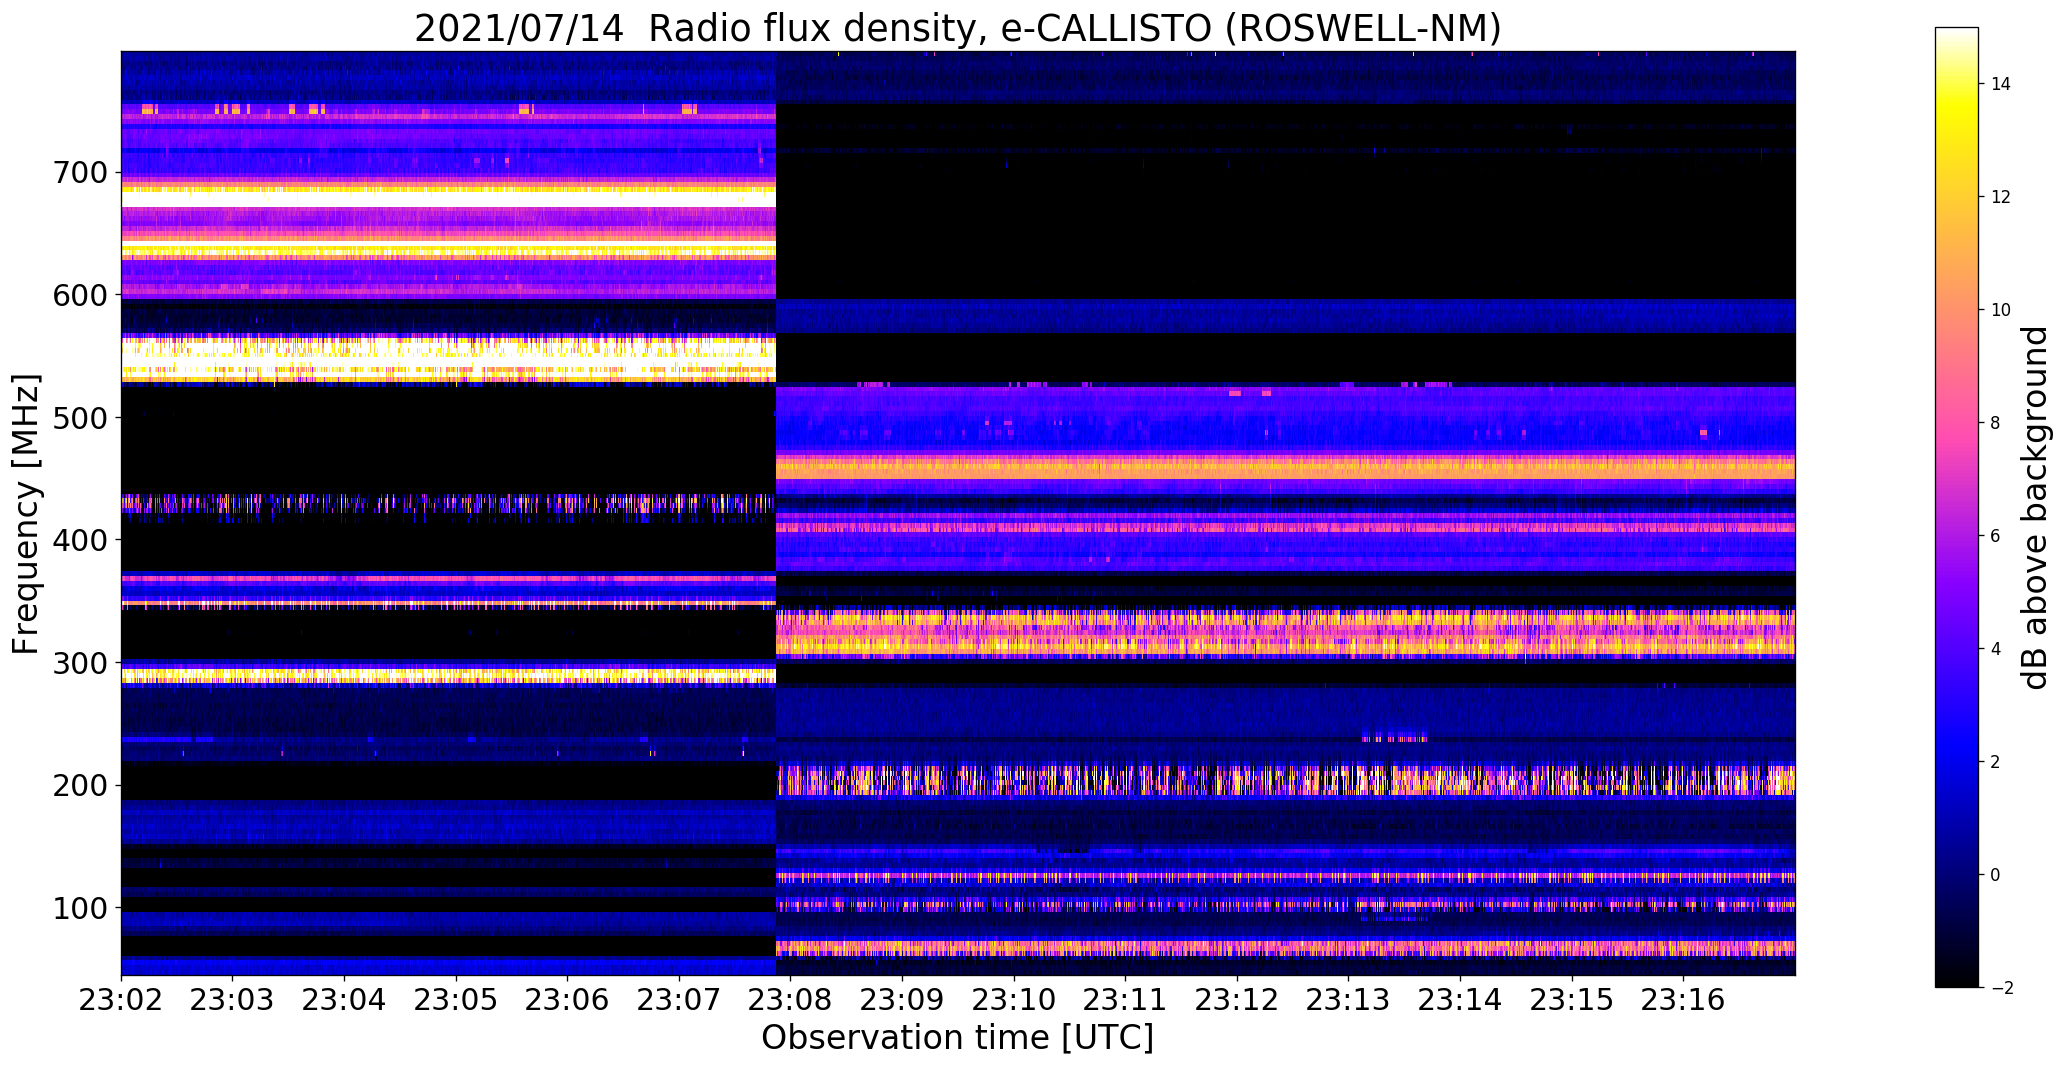Click the 'Frequency [MHz]' axis label
The height and width of the screenshot is (1067, 2066).
click(x=26, y=514)
